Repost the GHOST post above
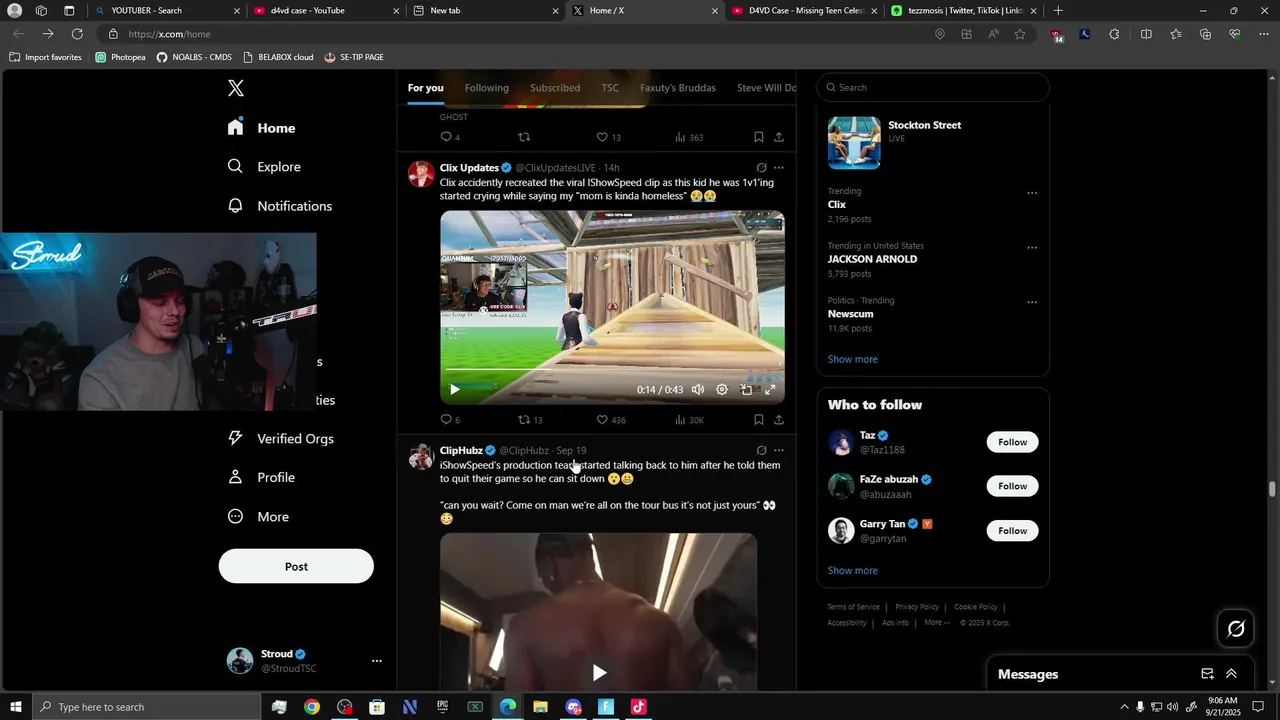Image resolution: width=1280 pixels, height=720 pixels. pyautogui.click(x=524, y=137)
